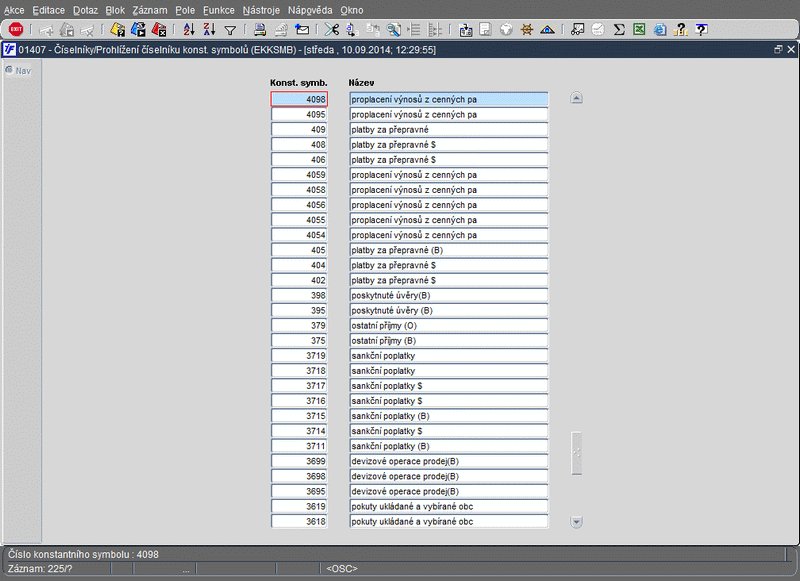Select the Konst. symb. field 4095
Image resolution: width=800 pixels, height=581 pixels.
[299, 114]
